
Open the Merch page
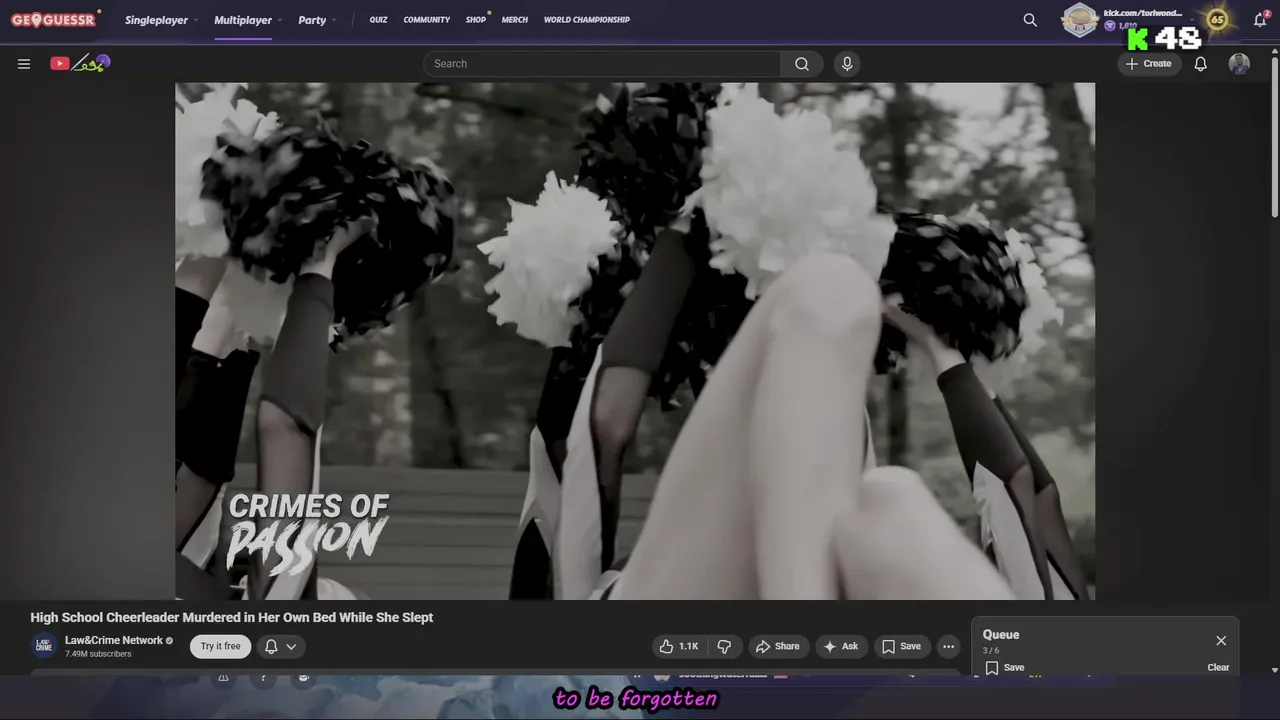[x=515, y=20]
